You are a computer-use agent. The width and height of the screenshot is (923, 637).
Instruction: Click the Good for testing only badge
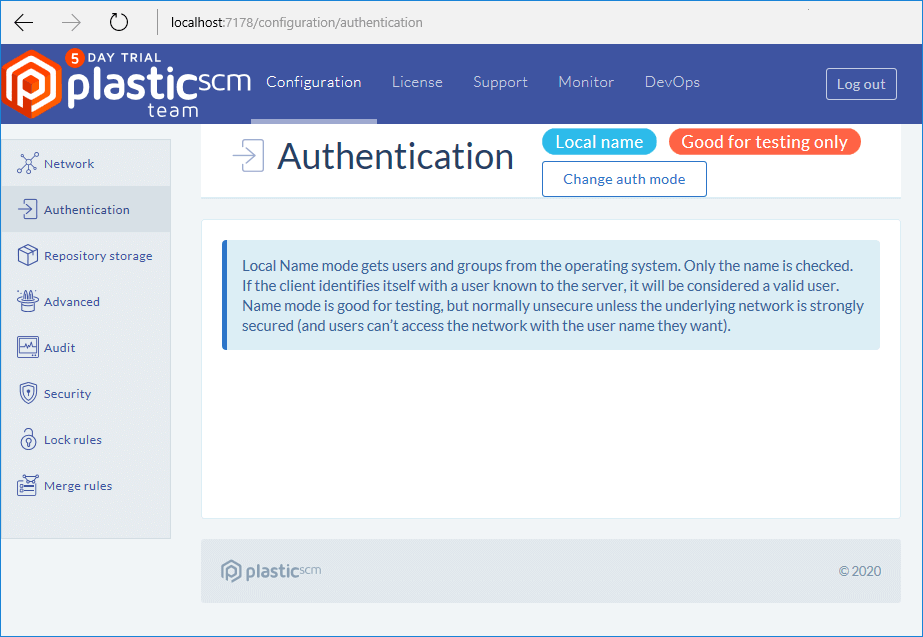765,142
